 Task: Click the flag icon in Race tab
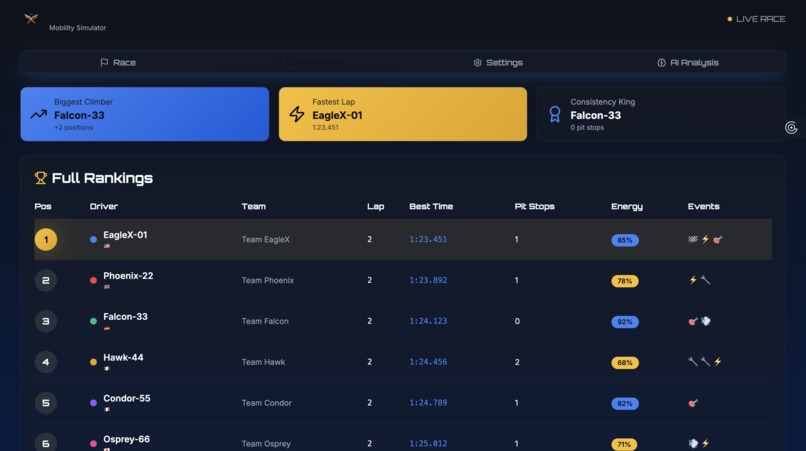click(104, 62)
